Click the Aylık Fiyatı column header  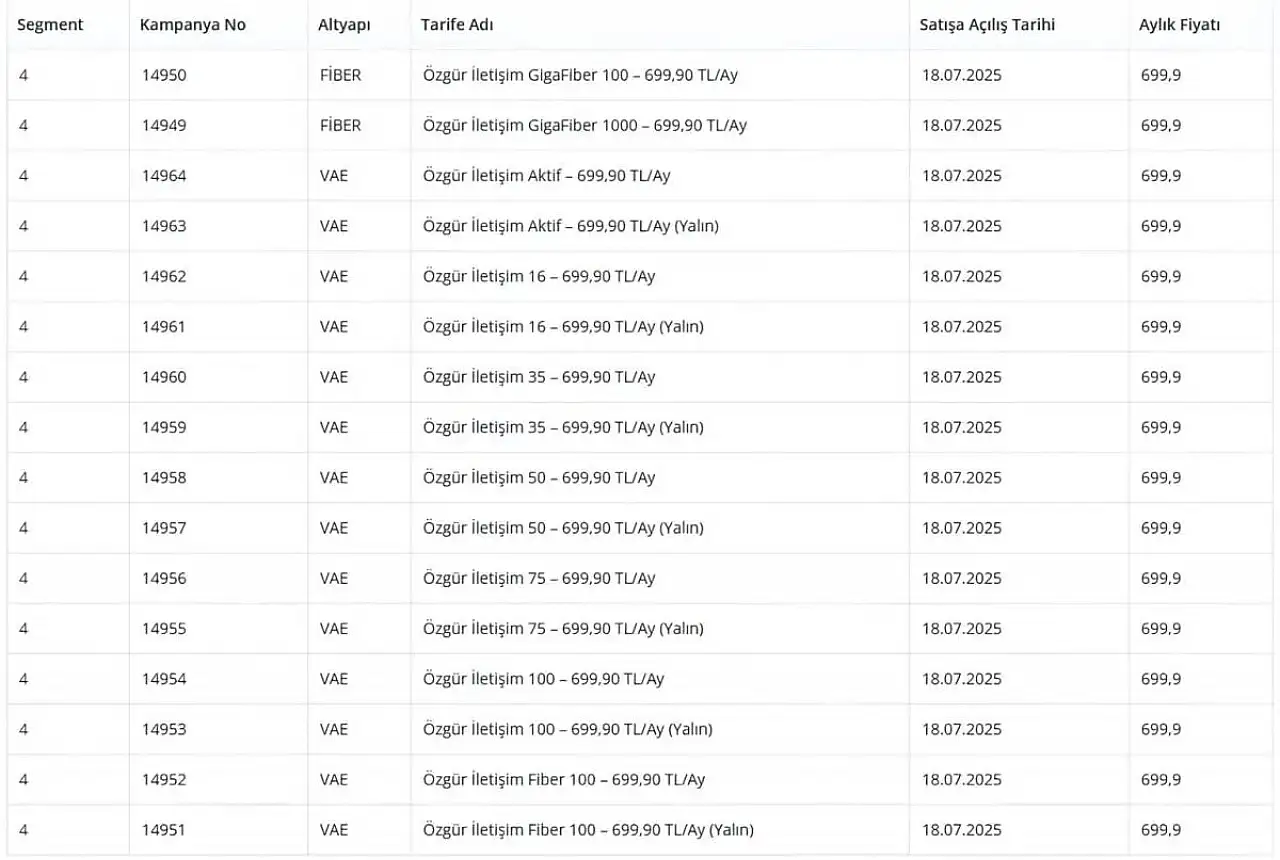tap(1179, 25)
